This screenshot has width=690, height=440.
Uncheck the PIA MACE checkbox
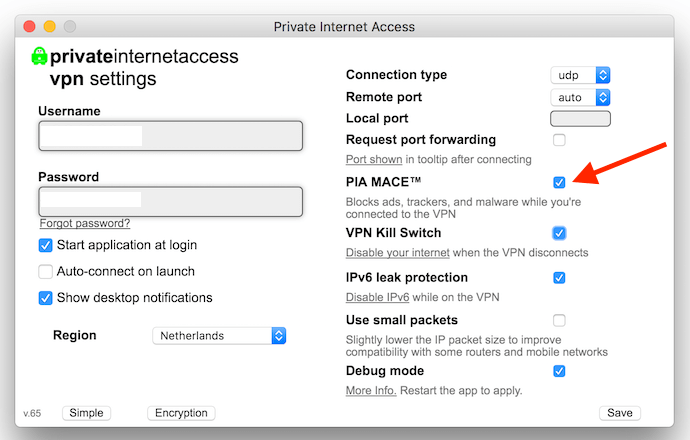click(559, 182)
